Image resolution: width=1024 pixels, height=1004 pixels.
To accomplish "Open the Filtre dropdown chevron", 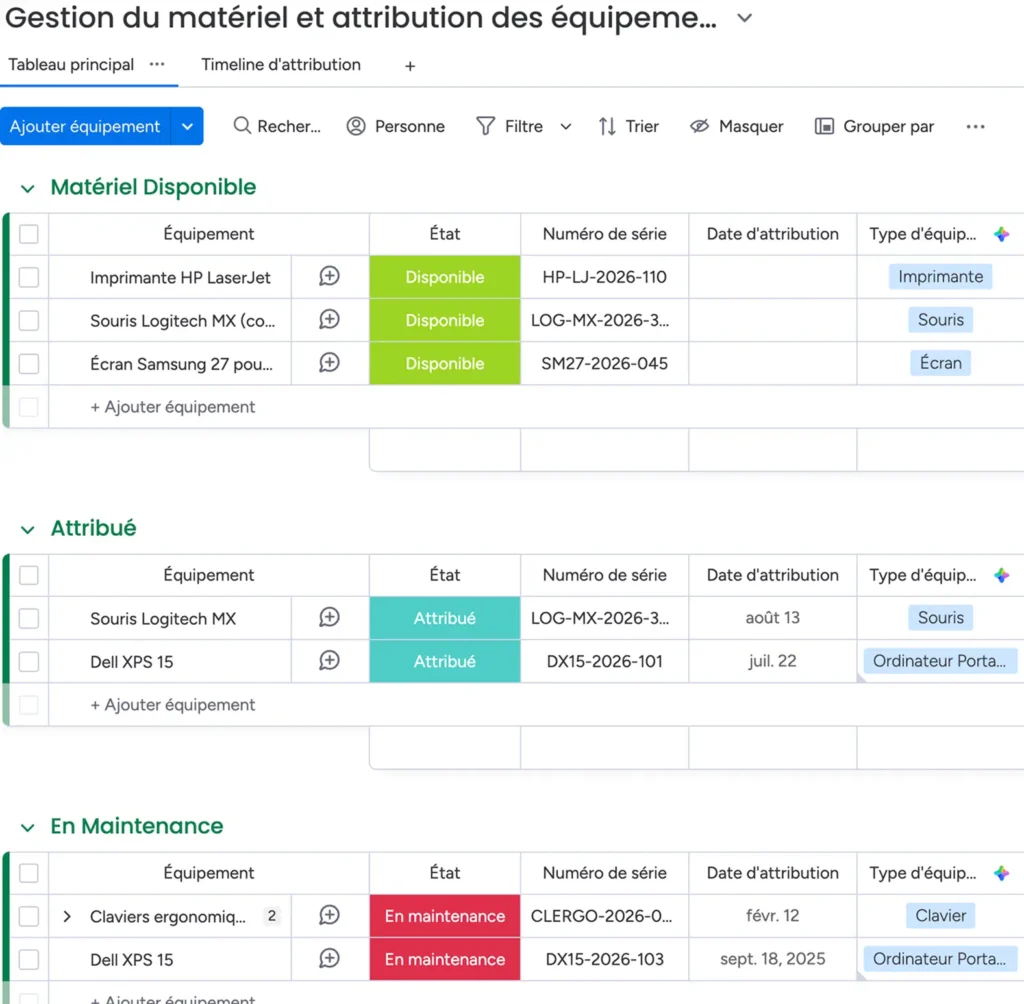I will (x=566, y=127).
